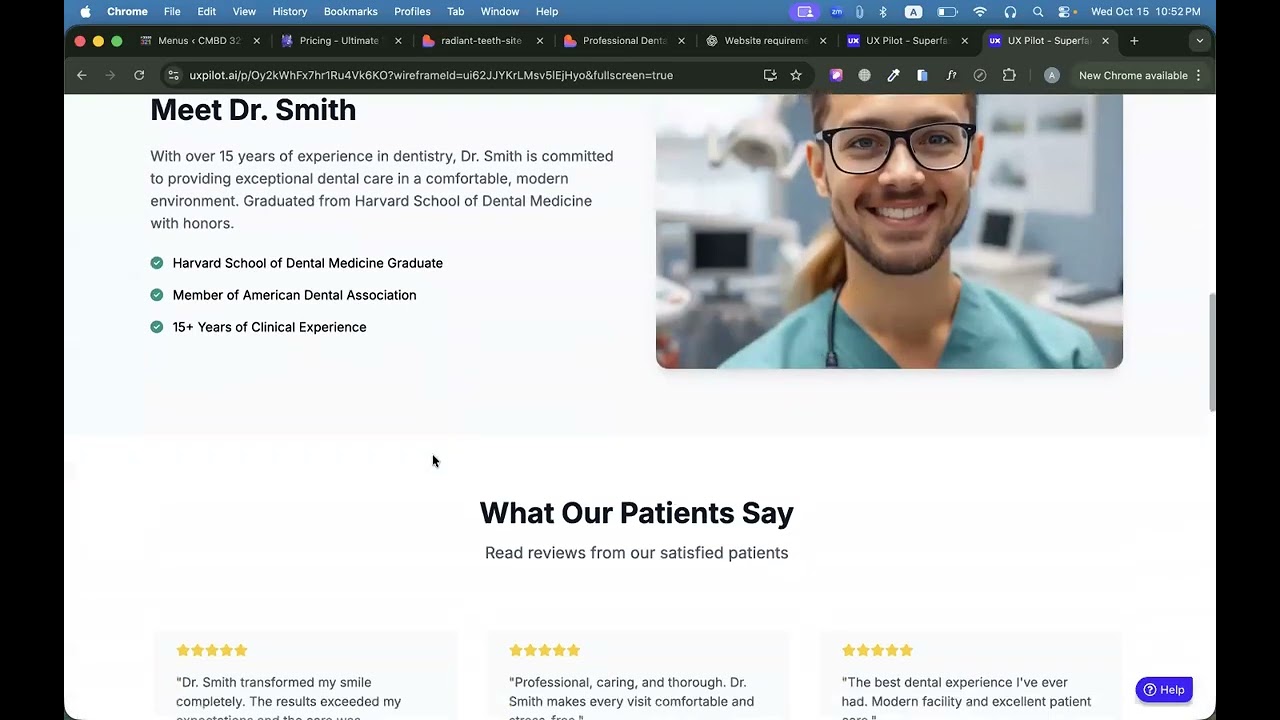The height and width of the screenshot is (720, 1280).
Task: Reload the current page
Action: 139,75
